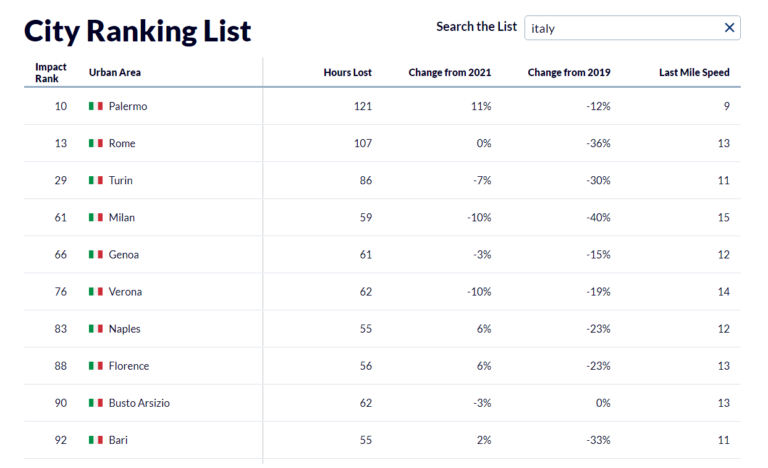
Task: Focus the Search the List input field
Action: [x=620, y=28]
